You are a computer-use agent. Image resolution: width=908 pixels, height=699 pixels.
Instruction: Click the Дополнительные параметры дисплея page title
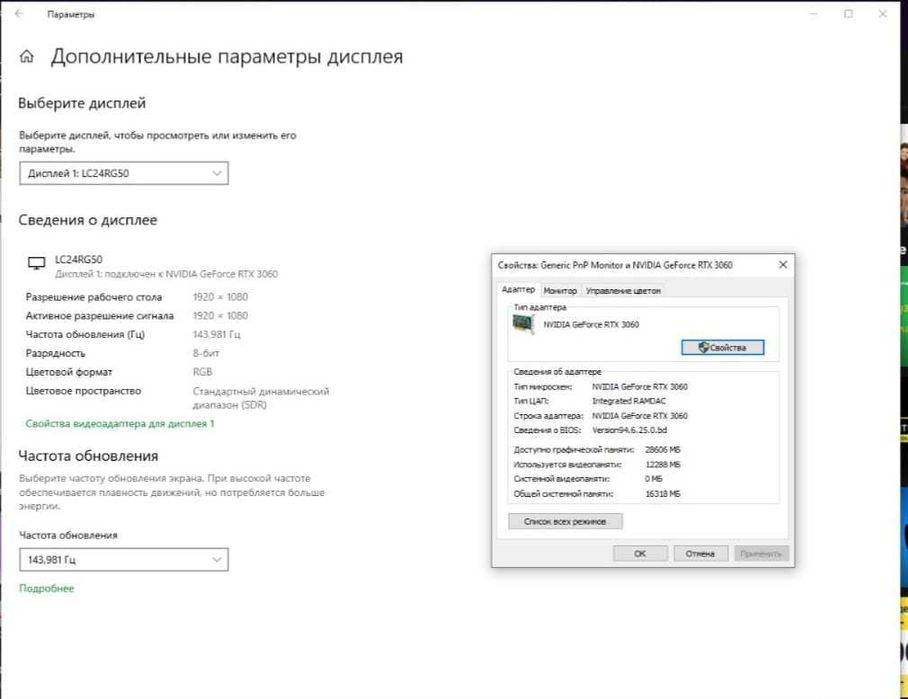[x=226, y=57]
